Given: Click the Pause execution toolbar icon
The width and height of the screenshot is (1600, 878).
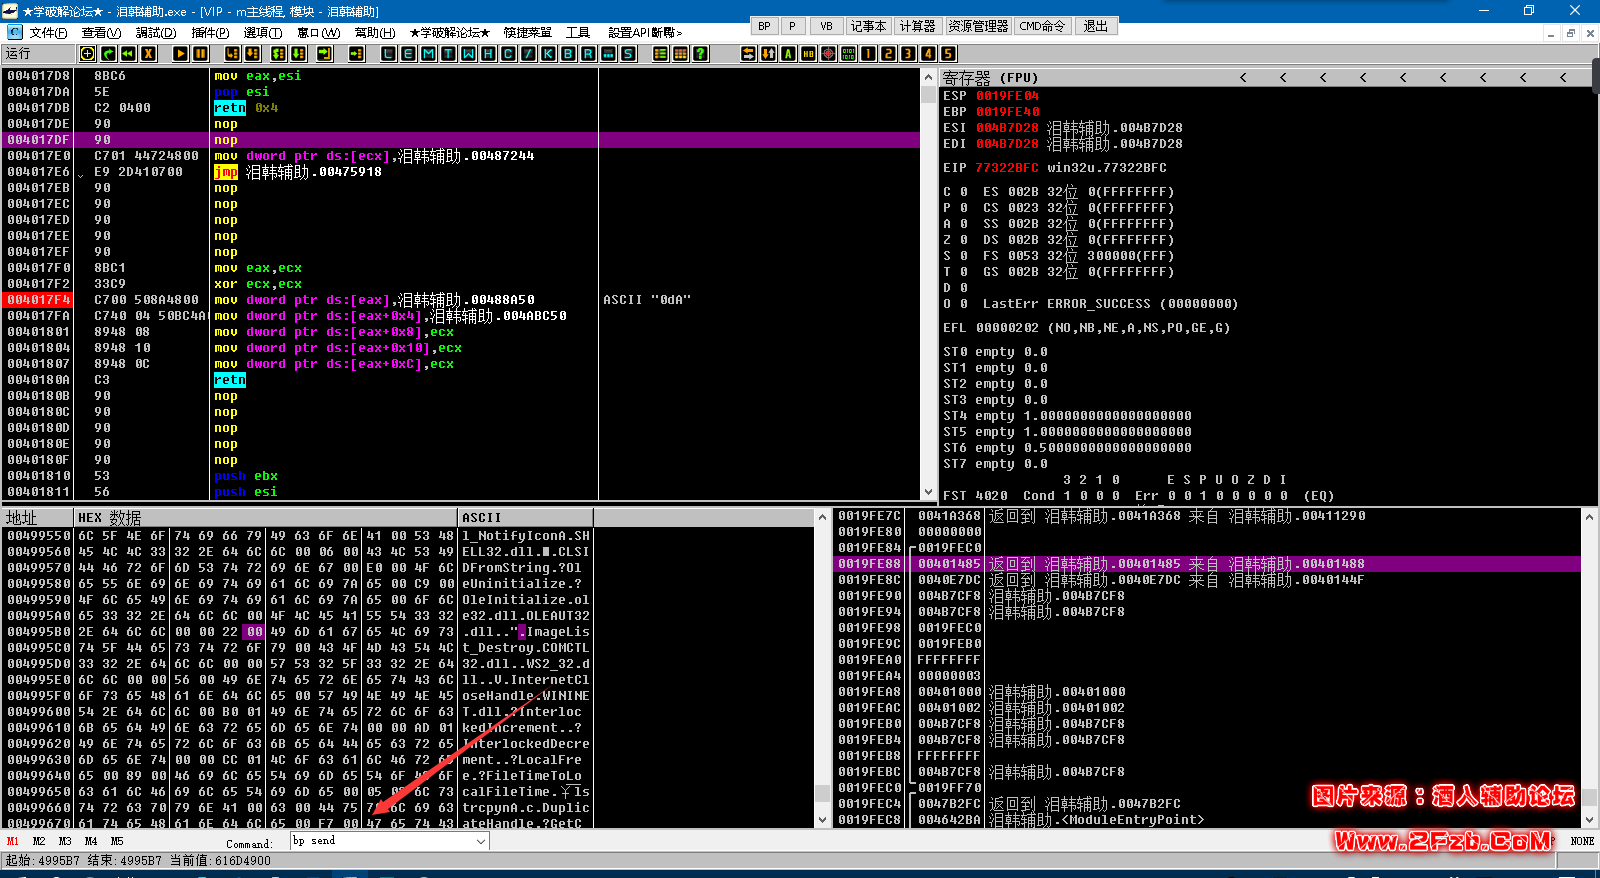Looking at the screenshot, I should tap(200, 54).
